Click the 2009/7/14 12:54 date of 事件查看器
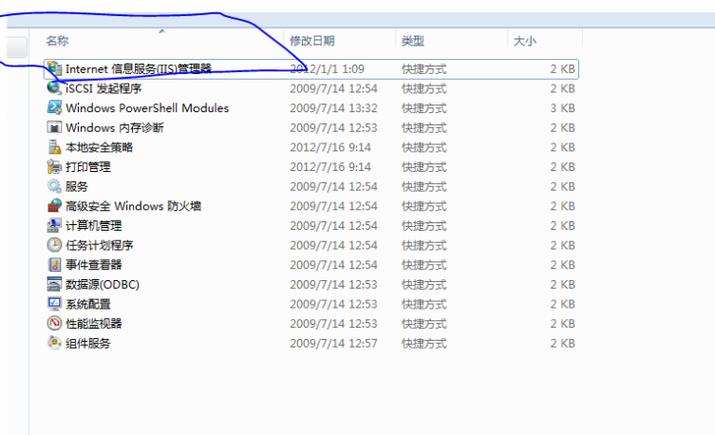This screenshot has height=435, width=715. 334,265
